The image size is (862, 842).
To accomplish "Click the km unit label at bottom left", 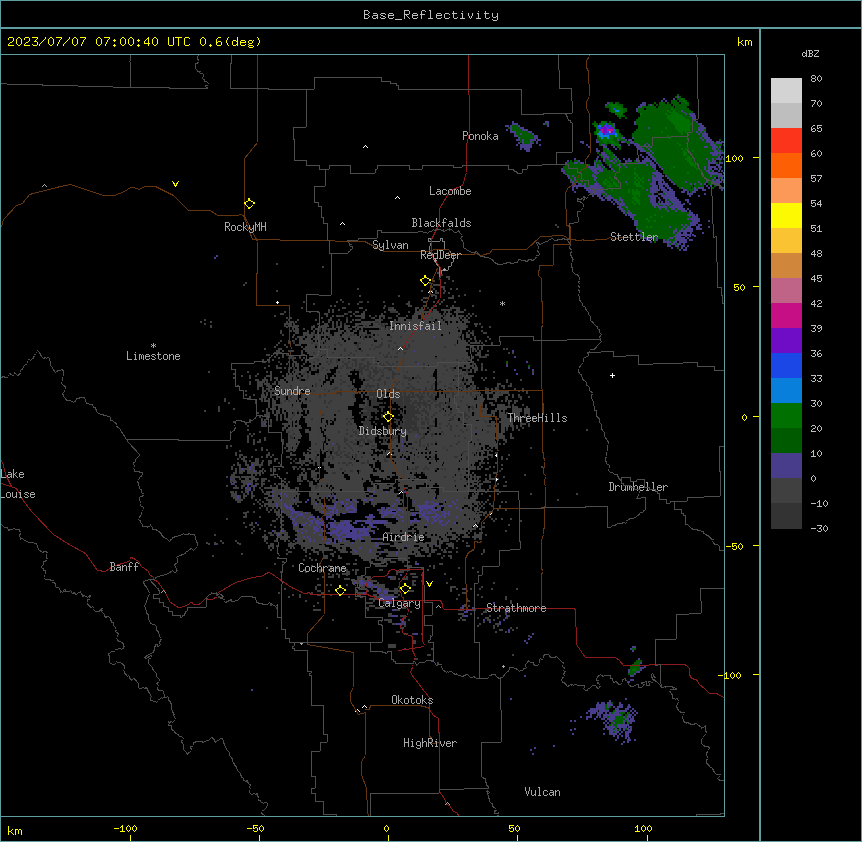I will point(15,830).
